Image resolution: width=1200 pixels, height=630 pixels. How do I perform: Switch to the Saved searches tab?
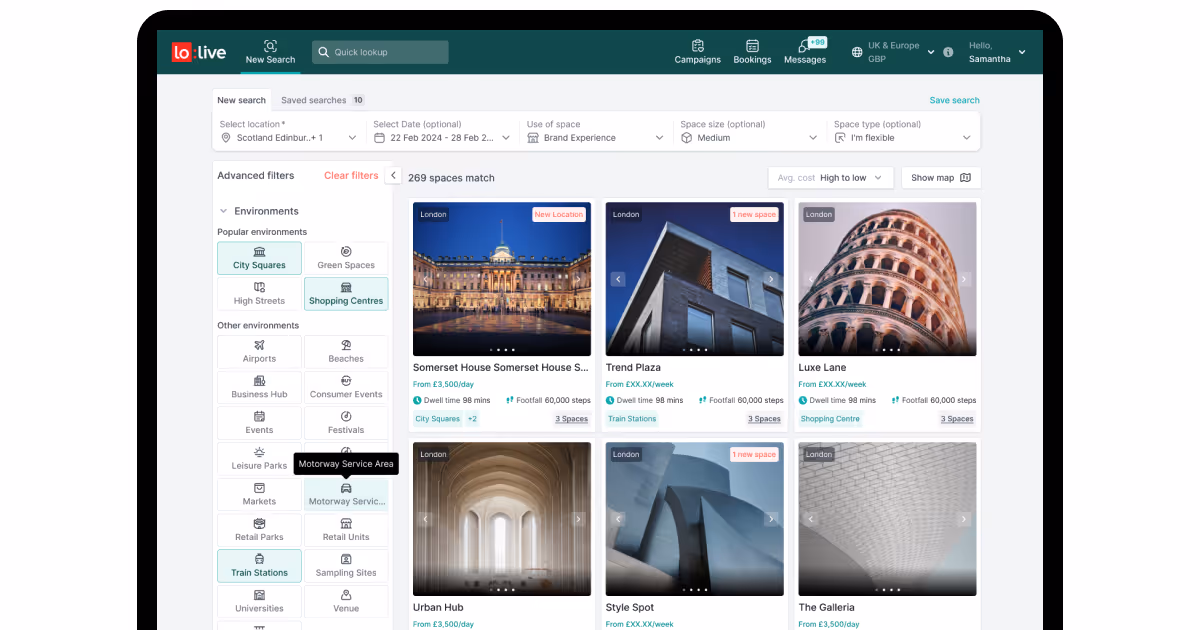point(322,100)
